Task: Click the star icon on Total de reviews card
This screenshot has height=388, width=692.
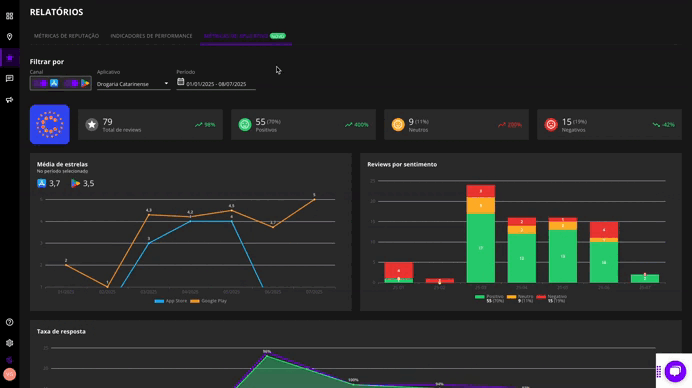Action: (92, 124)
